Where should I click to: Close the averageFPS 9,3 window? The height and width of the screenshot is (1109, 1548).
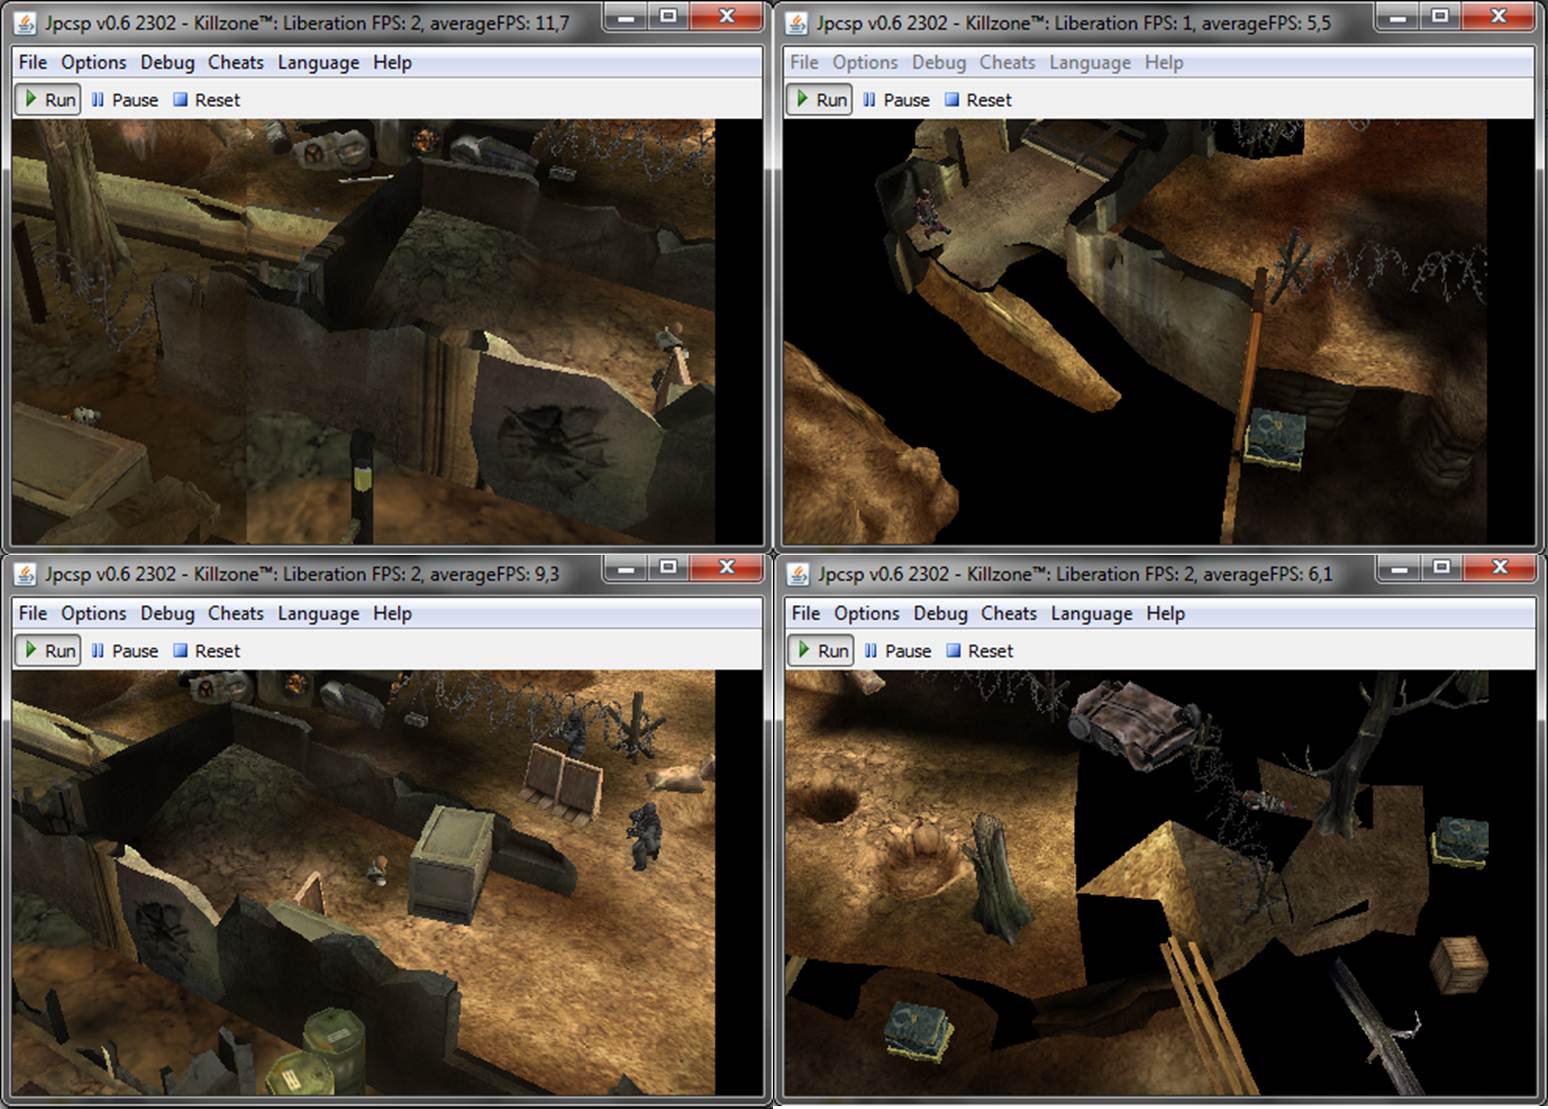coord(727,568)
